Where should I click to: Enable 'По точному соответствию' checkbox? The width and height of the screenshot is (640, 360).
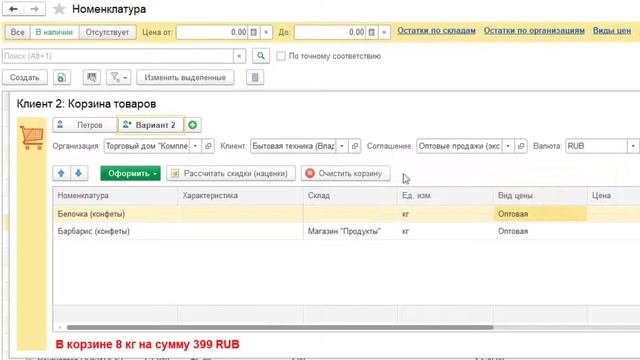pyautogui.click(x=281, y=56)
